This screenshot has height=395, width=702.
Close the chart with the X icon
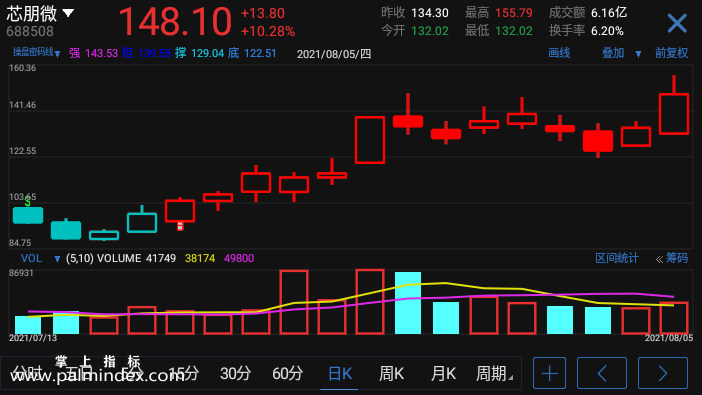[677, 23]
